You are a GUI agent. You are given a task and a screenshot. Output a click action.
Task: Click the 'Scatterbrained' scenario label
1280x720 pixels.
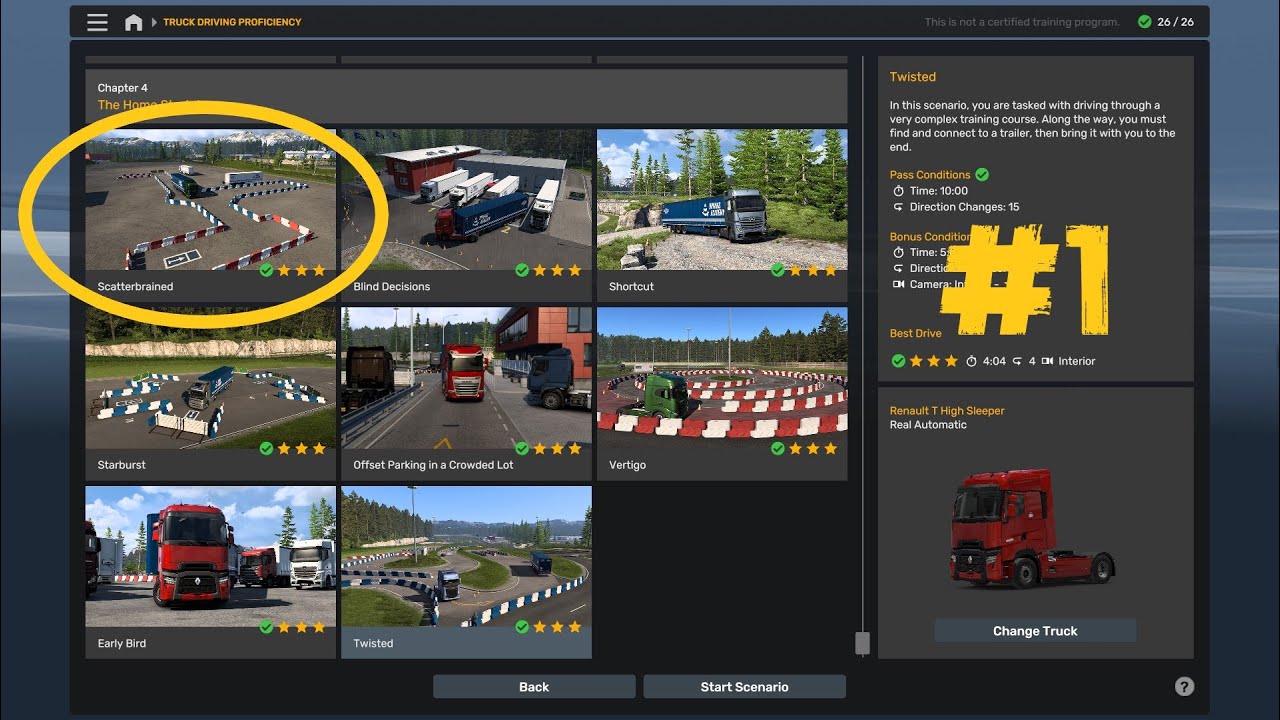point(135,287)
